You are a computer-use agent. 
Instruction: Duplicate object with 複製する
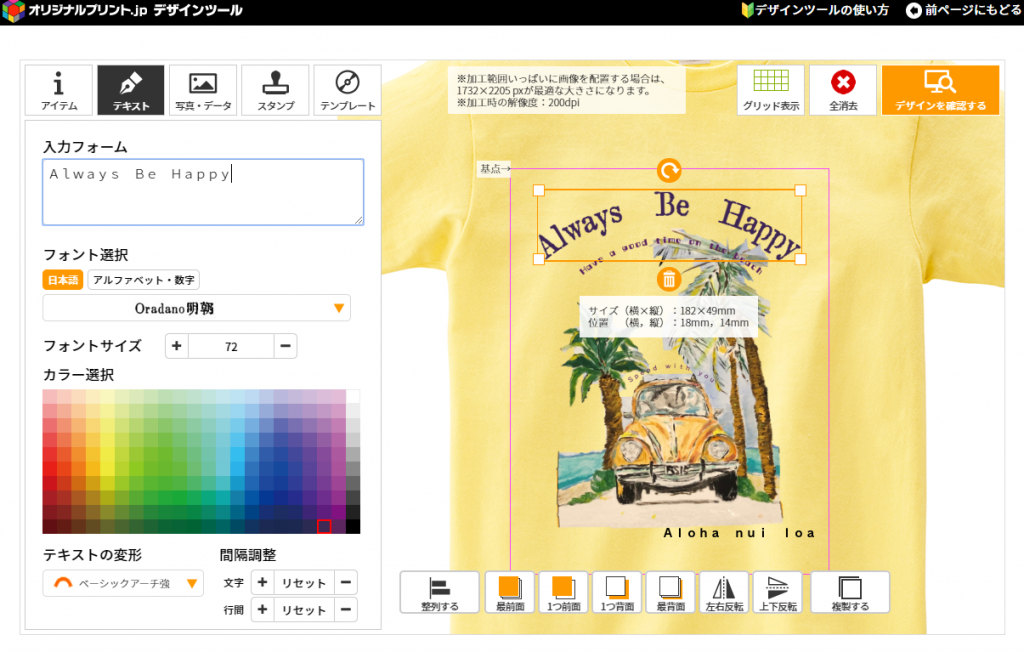click(x=850, y=593)
